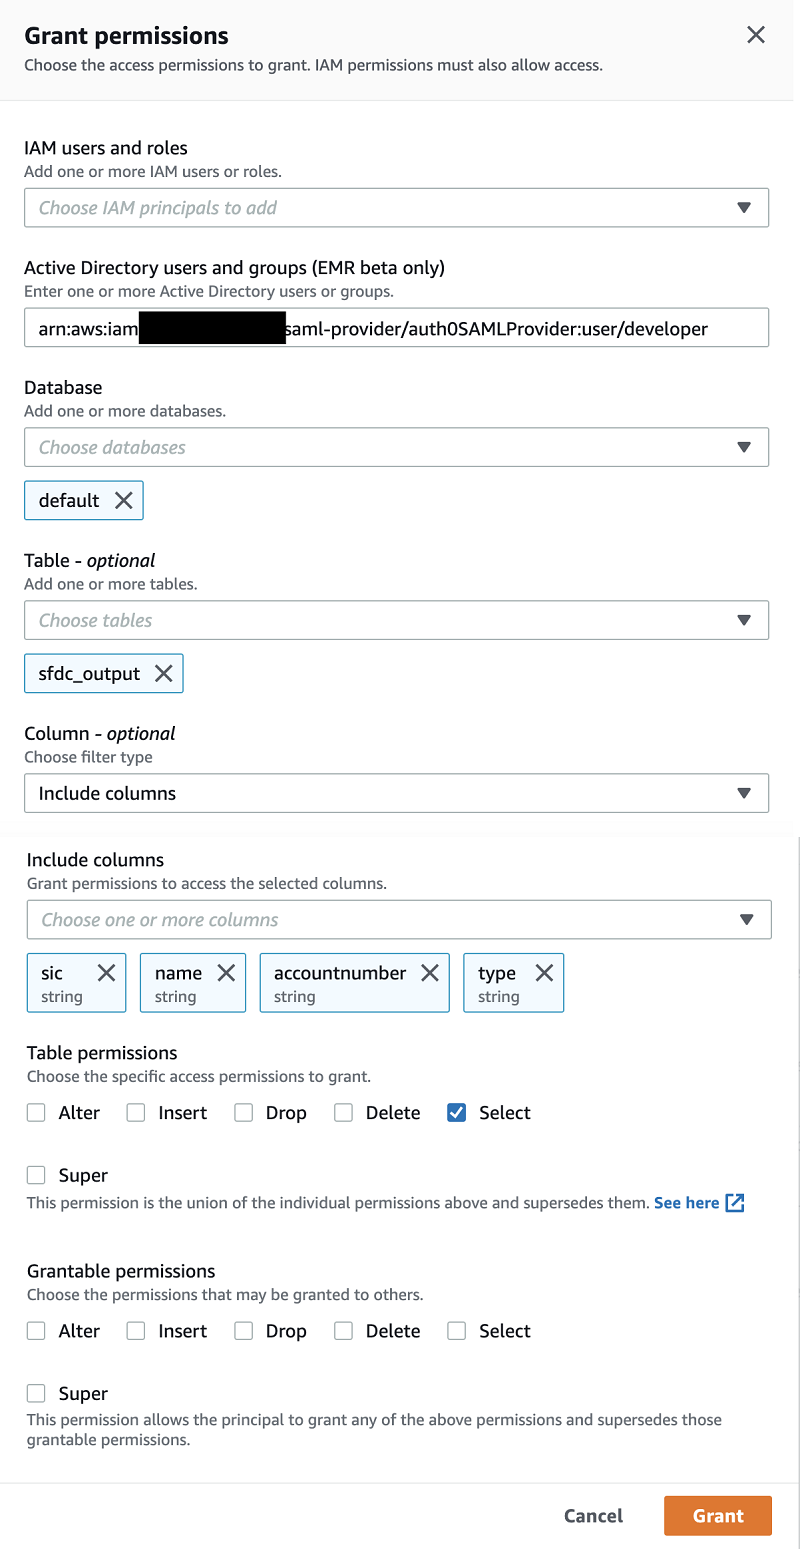Click the external link icon beside See here

(x=735, y=1203)
